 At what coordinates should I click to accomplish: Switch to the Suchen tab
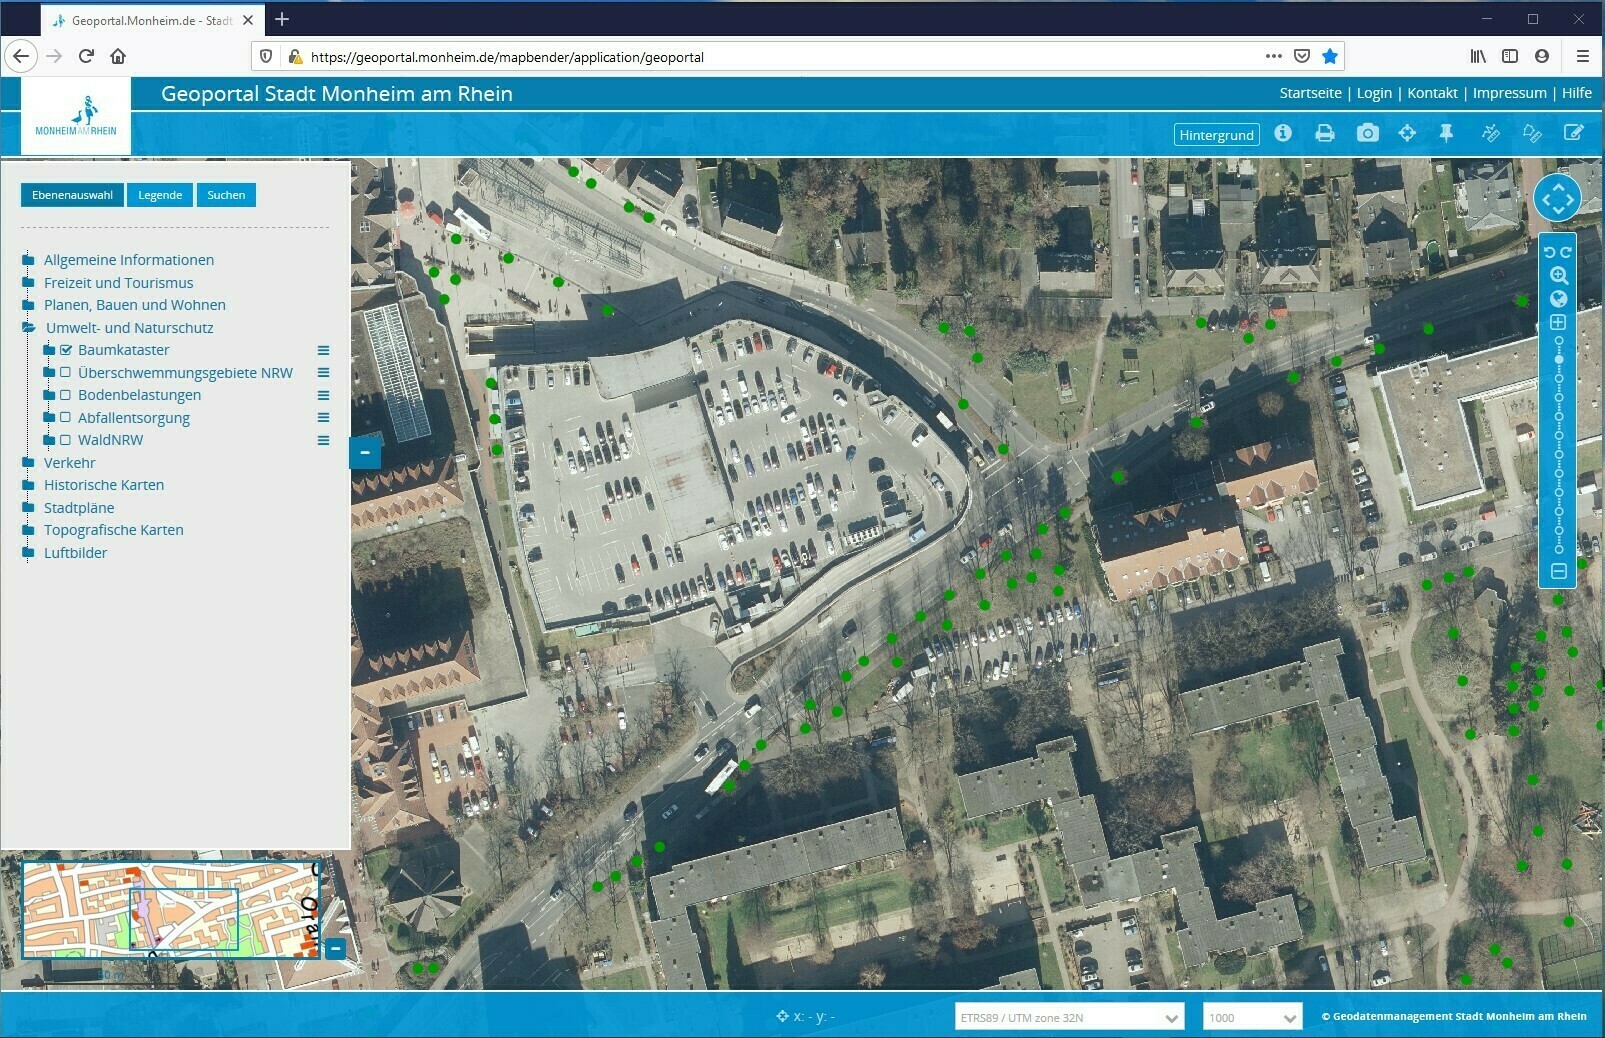point(226,195)
